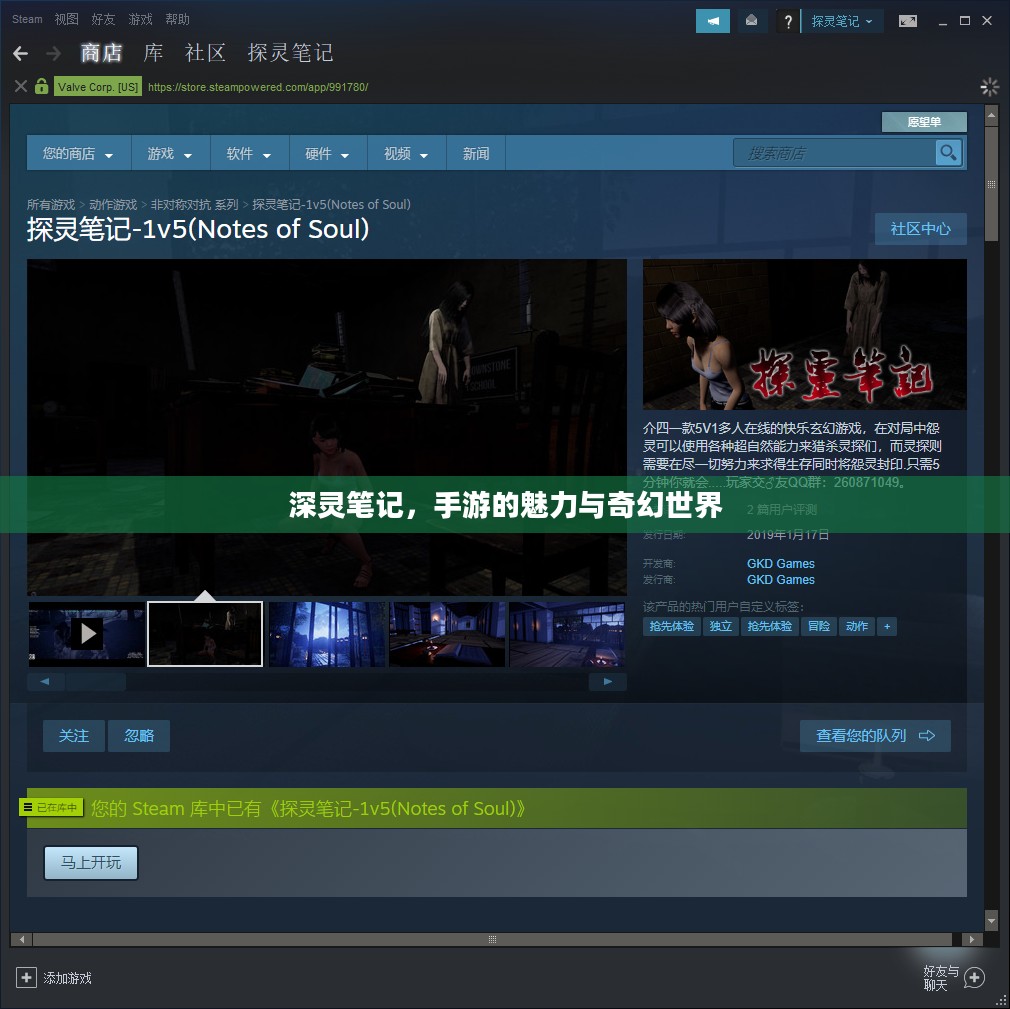Click GKD Games developer link
This screenshot has width=1010, height=1009.
point(781,564)
